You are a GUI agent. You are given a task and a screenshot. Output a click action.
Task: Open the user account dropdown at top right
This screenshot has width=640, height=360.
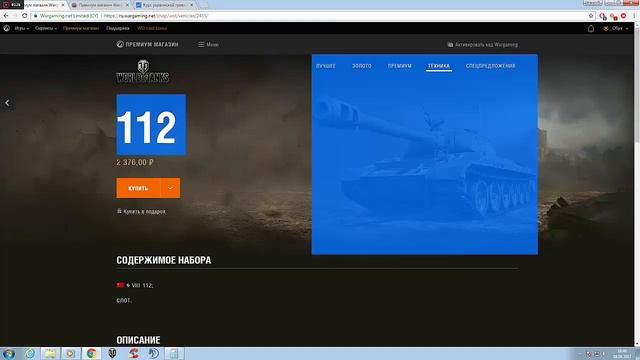(x=616, y=29)
